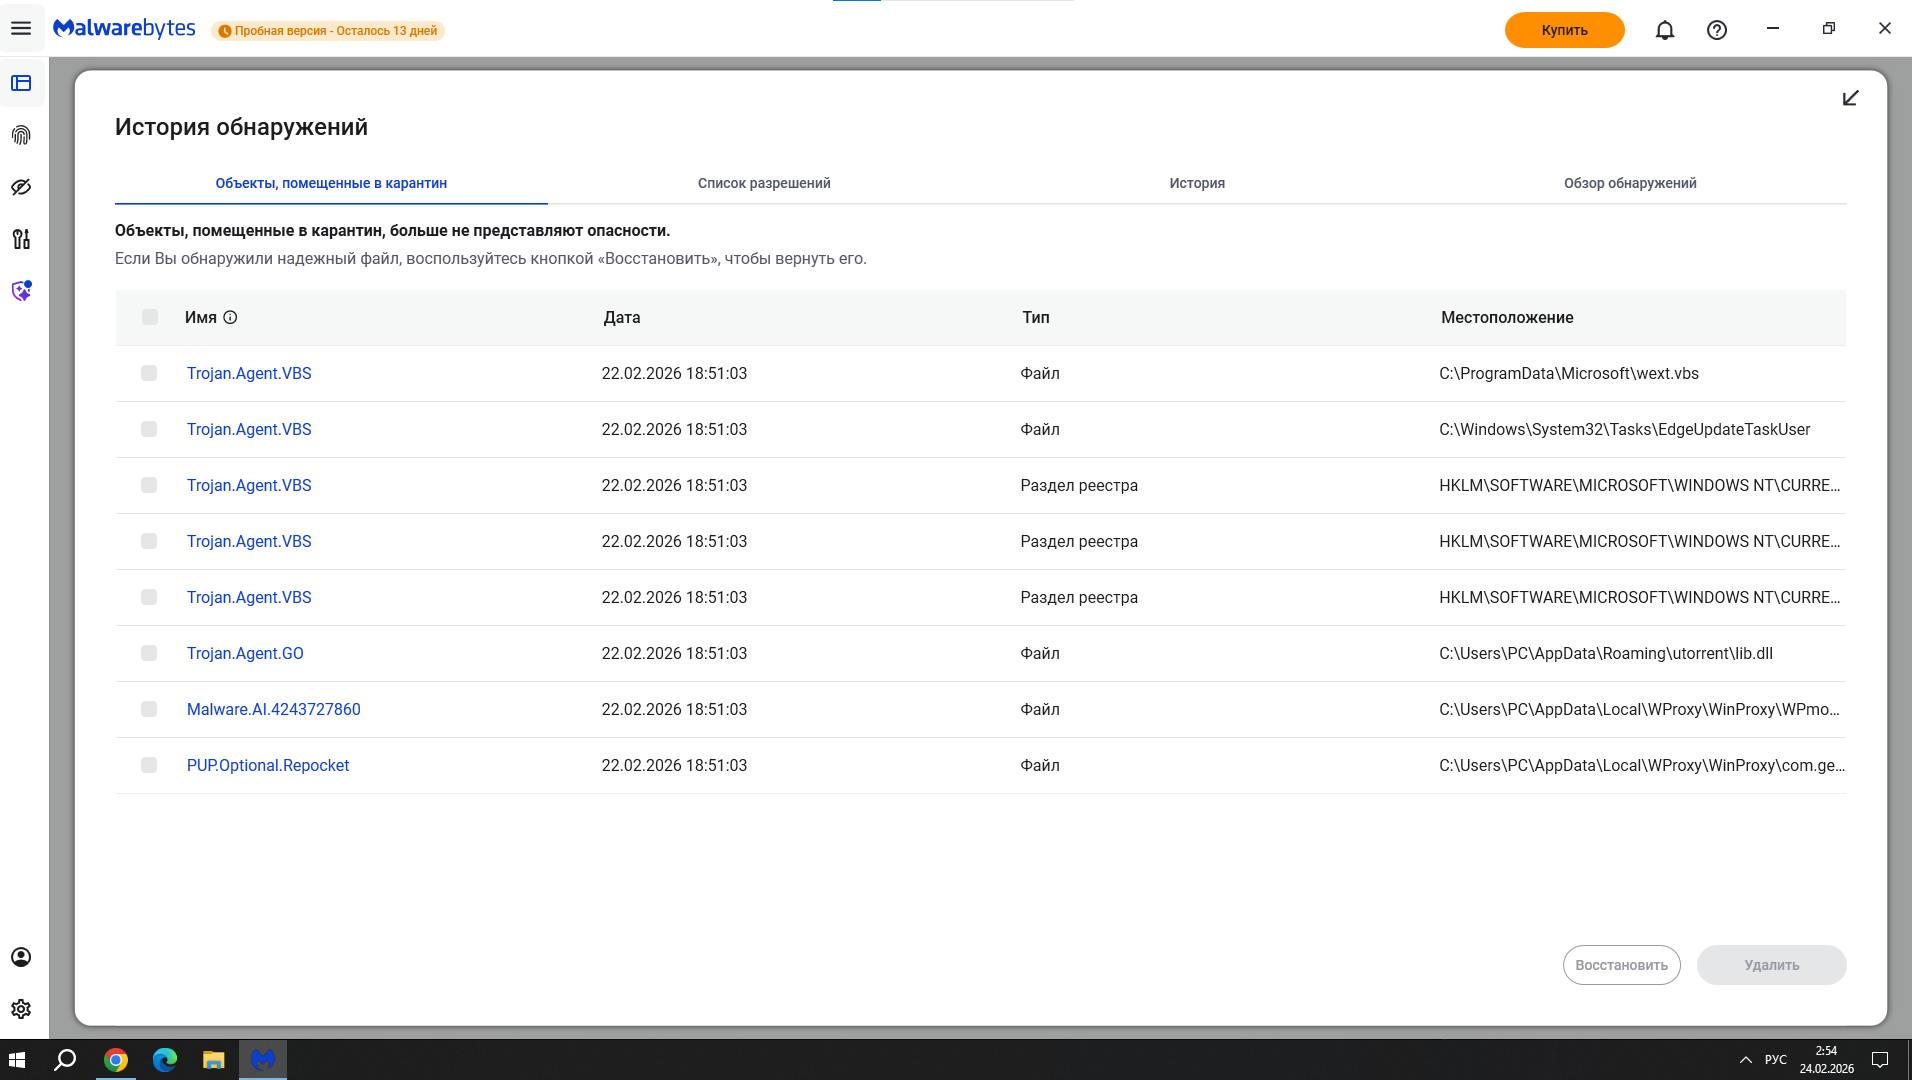Screen dimensions: 1912x1080
Task: Click the Дата column header
Action: click(x=622, y=317)
